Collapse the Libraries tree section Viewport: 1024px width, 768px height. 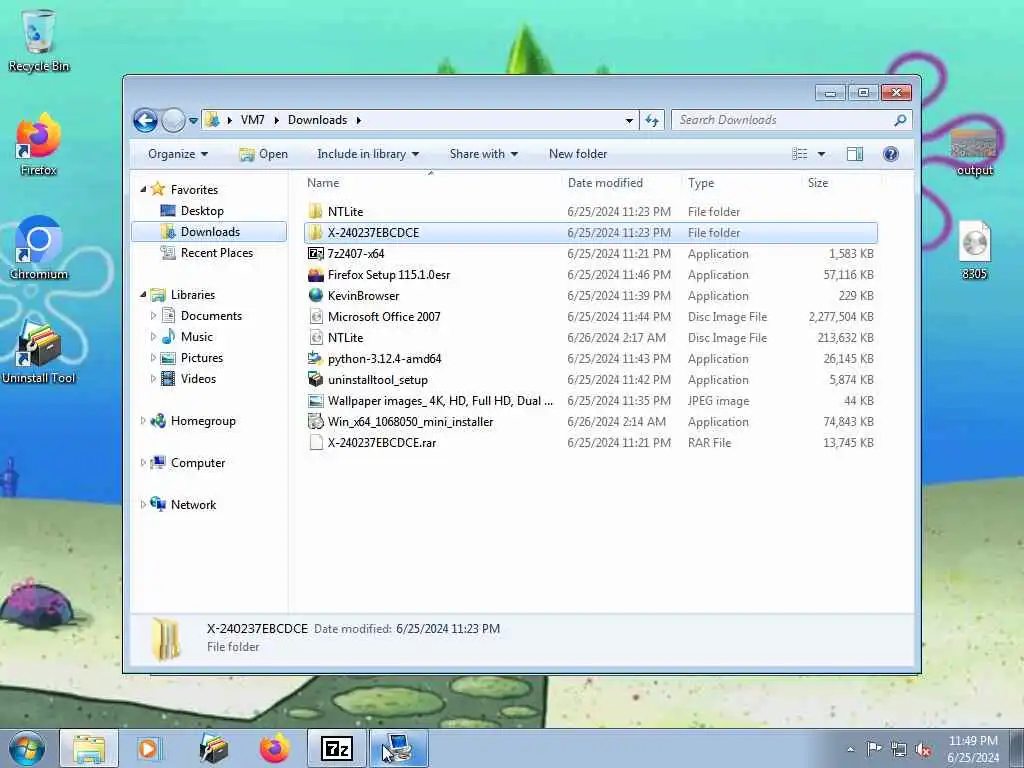click(x=144, y=295)
